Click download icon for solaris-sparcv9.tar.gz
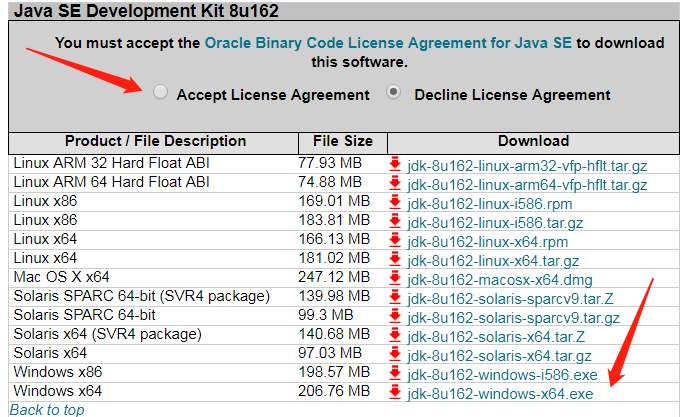The image size is (681, 417). (x=395, y=316)
